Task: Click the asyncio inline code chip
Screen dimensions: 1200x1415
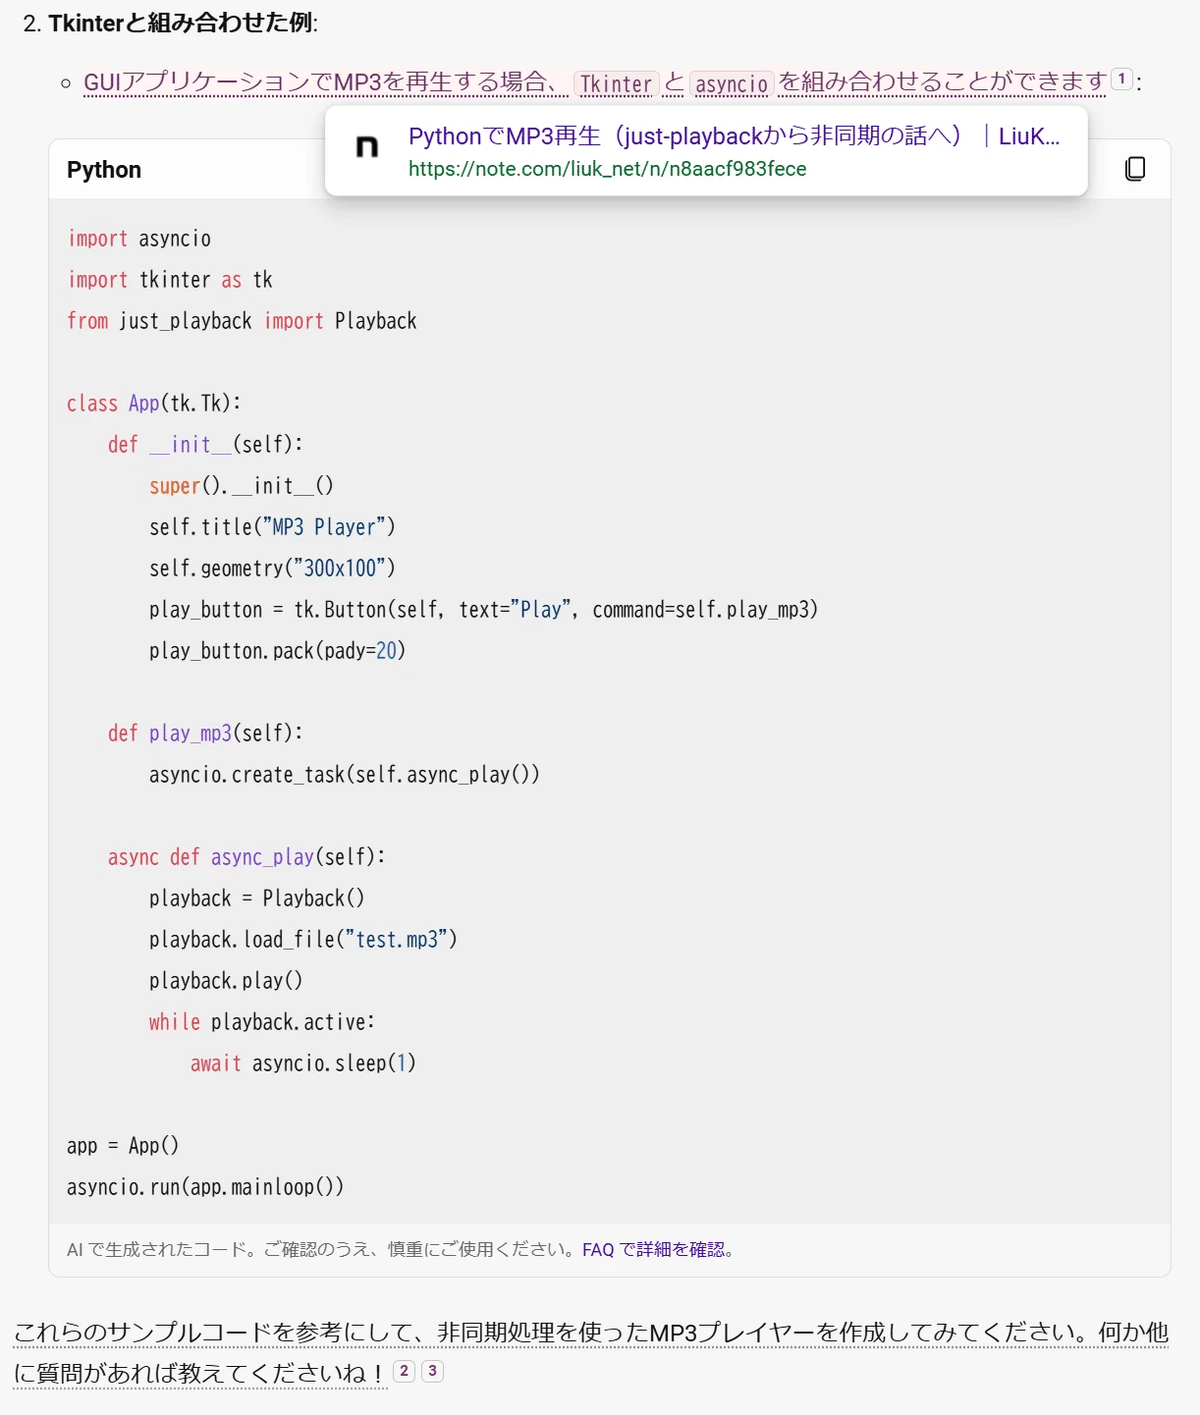Action: (x=732, y=85)
